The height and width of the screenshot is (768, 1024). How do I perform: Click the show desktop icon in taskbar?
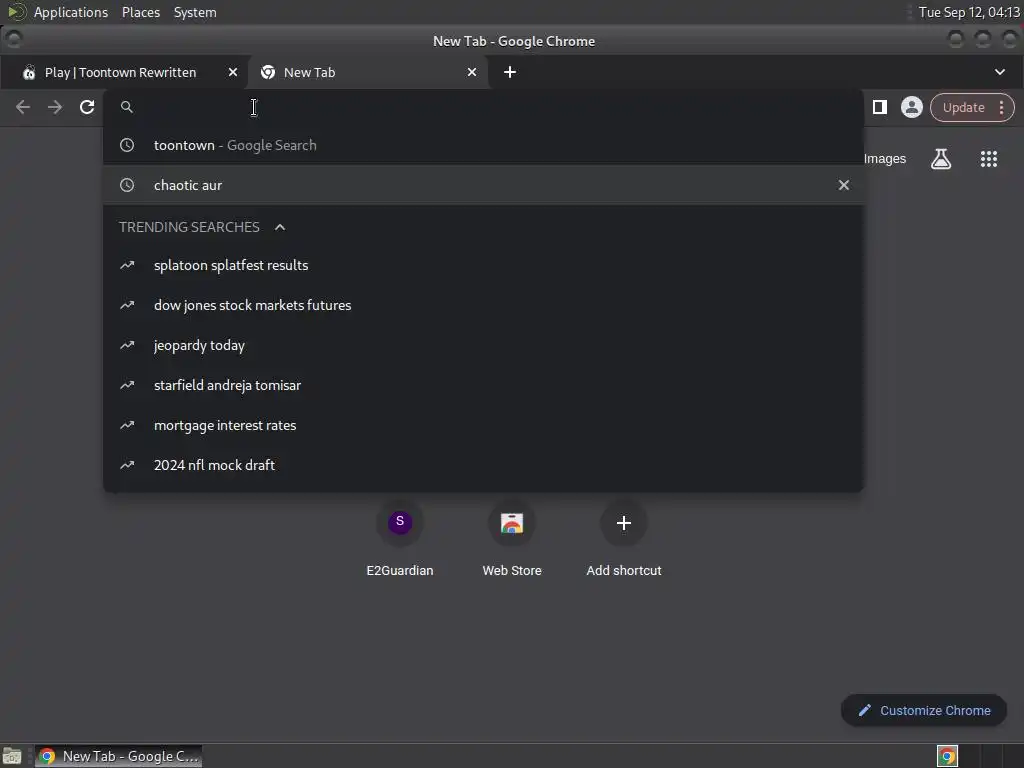12,756
